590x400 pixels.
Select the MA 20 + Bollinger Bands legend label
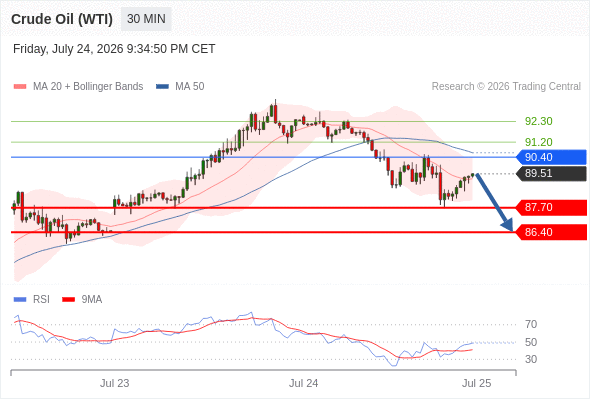pos(88,87)
